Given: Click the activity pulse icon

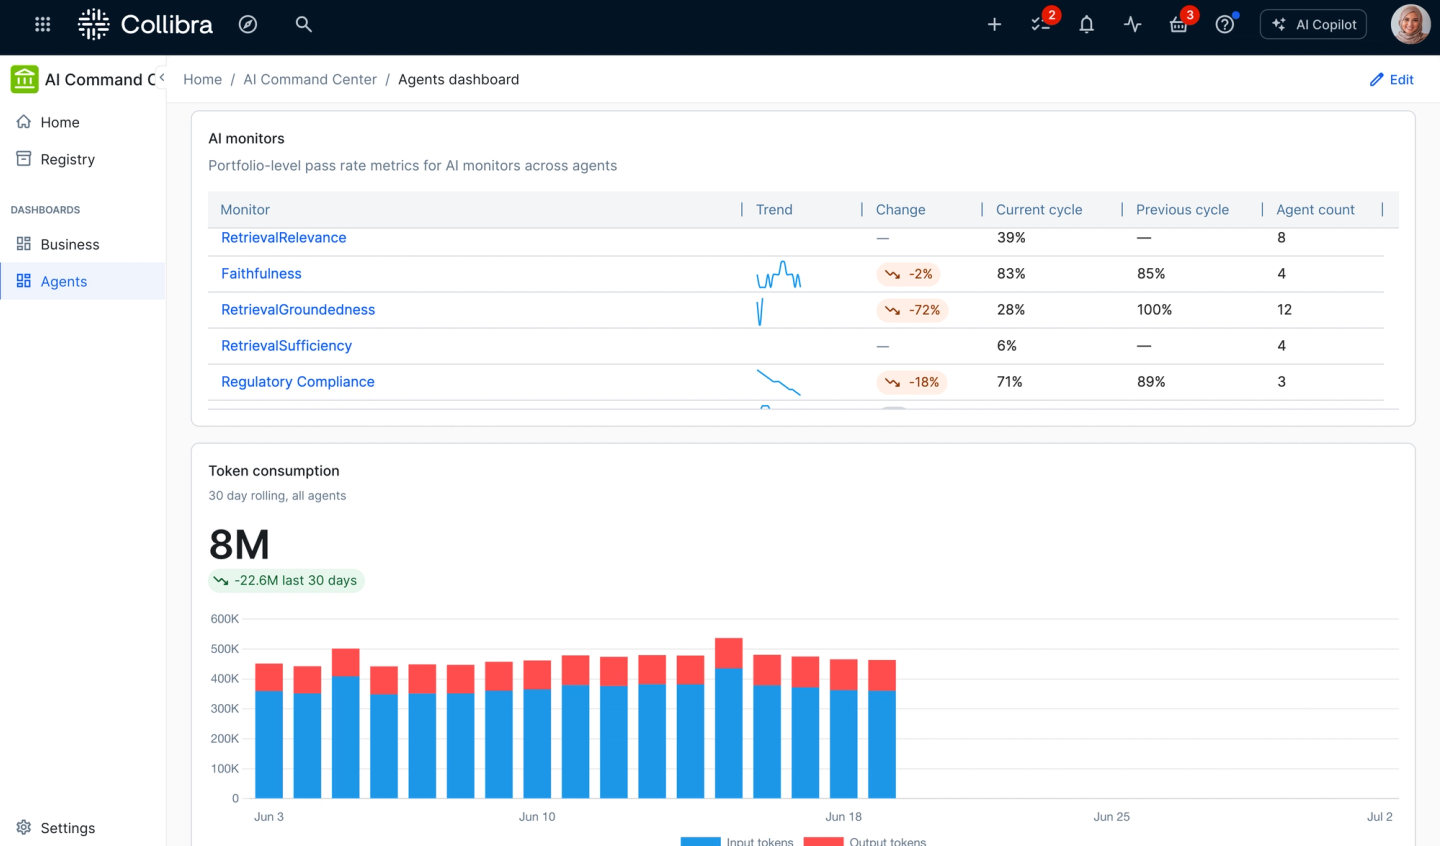Looking at the screenshot, I should click(1132, 24).
